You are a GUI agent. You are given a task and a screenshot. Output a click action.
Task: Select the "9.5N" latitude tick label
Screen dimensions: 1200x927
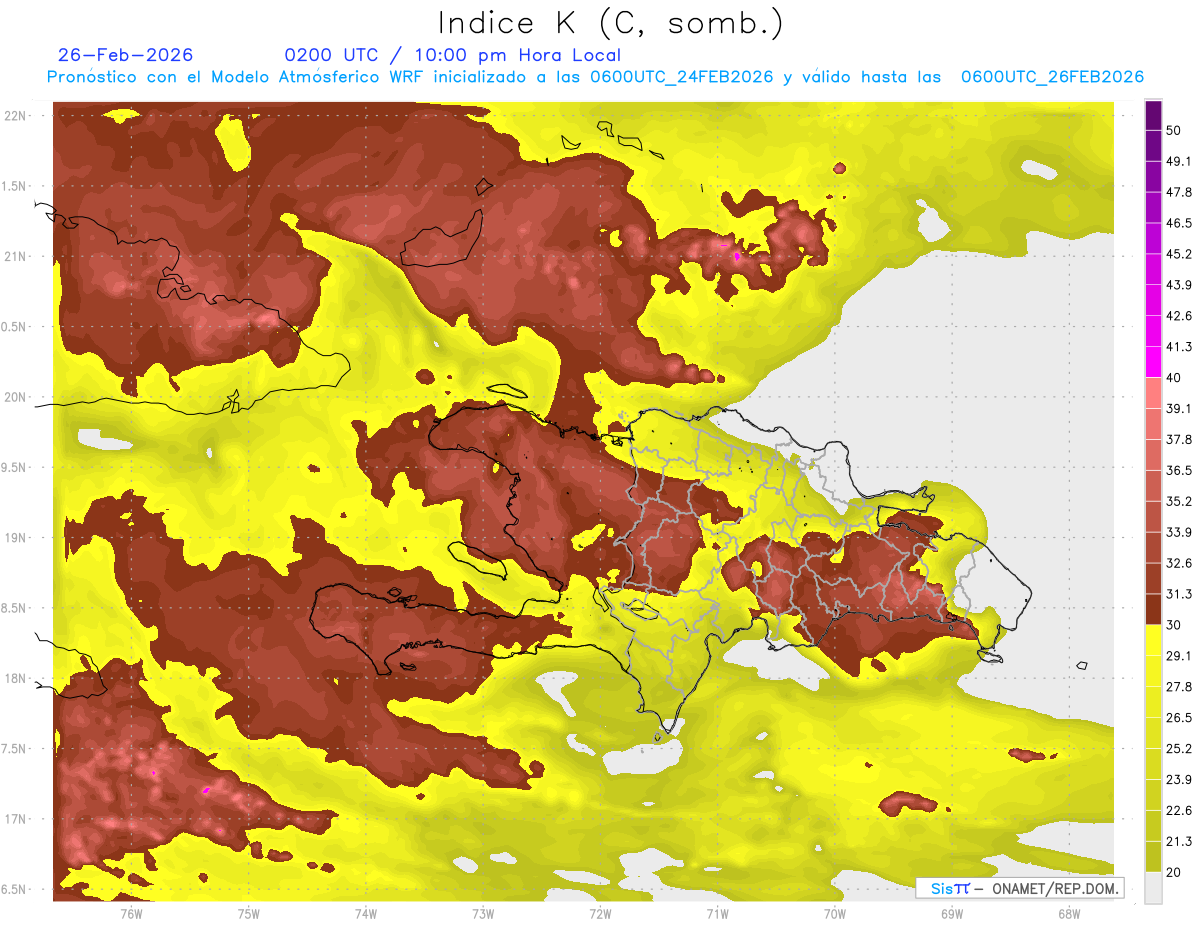click(x=15, y=468)
